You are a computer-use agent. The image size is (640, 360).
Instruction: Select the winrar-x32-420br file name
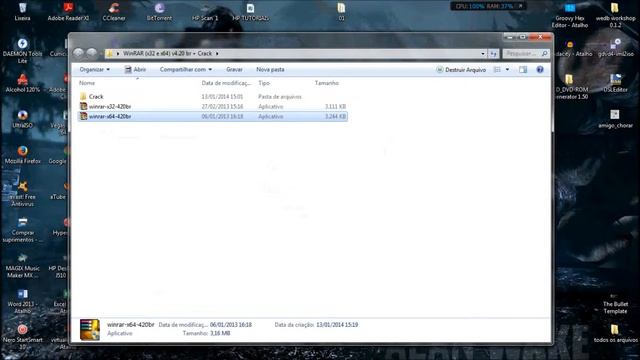point(110,106)
